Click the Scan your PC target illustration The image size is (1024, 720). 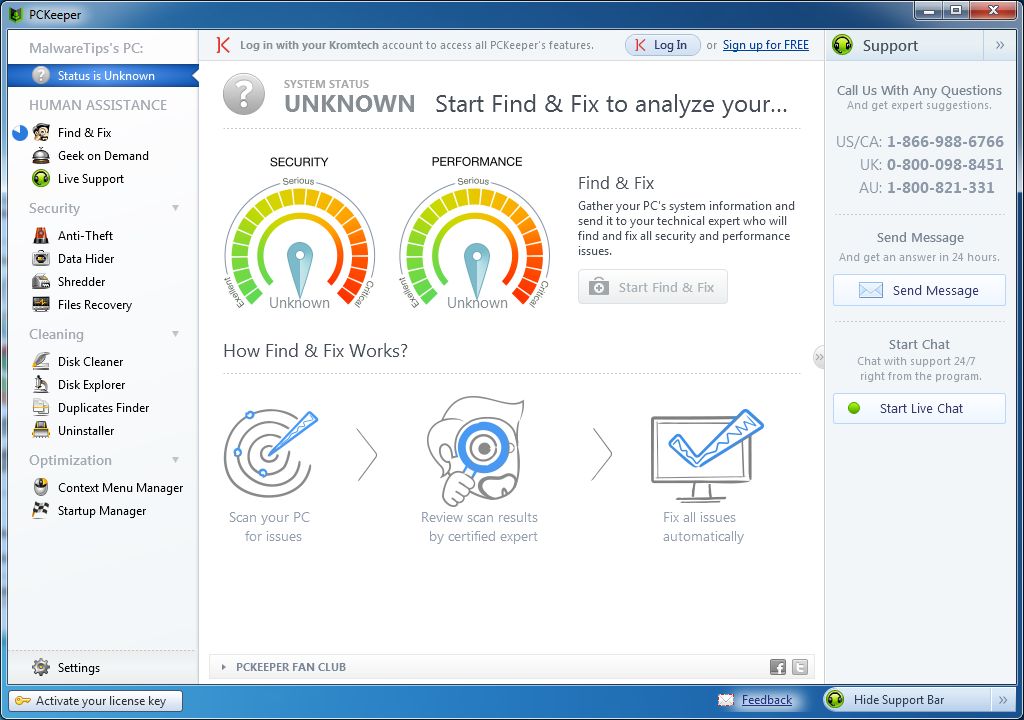(x=270, y=453)
